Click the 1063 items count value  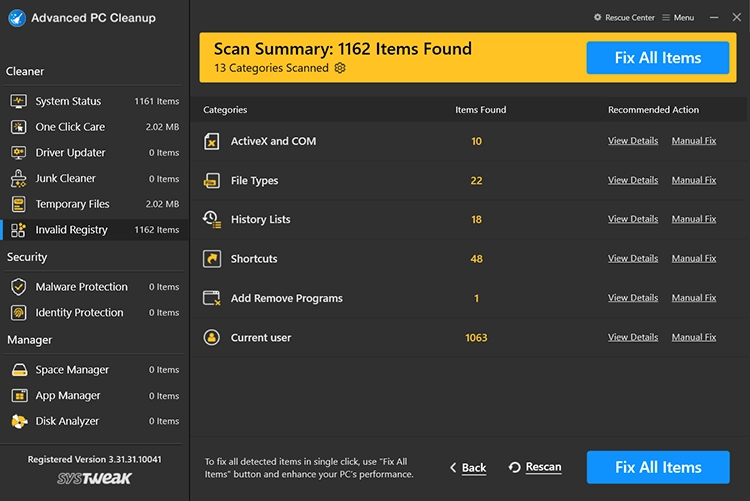point(476,338)
